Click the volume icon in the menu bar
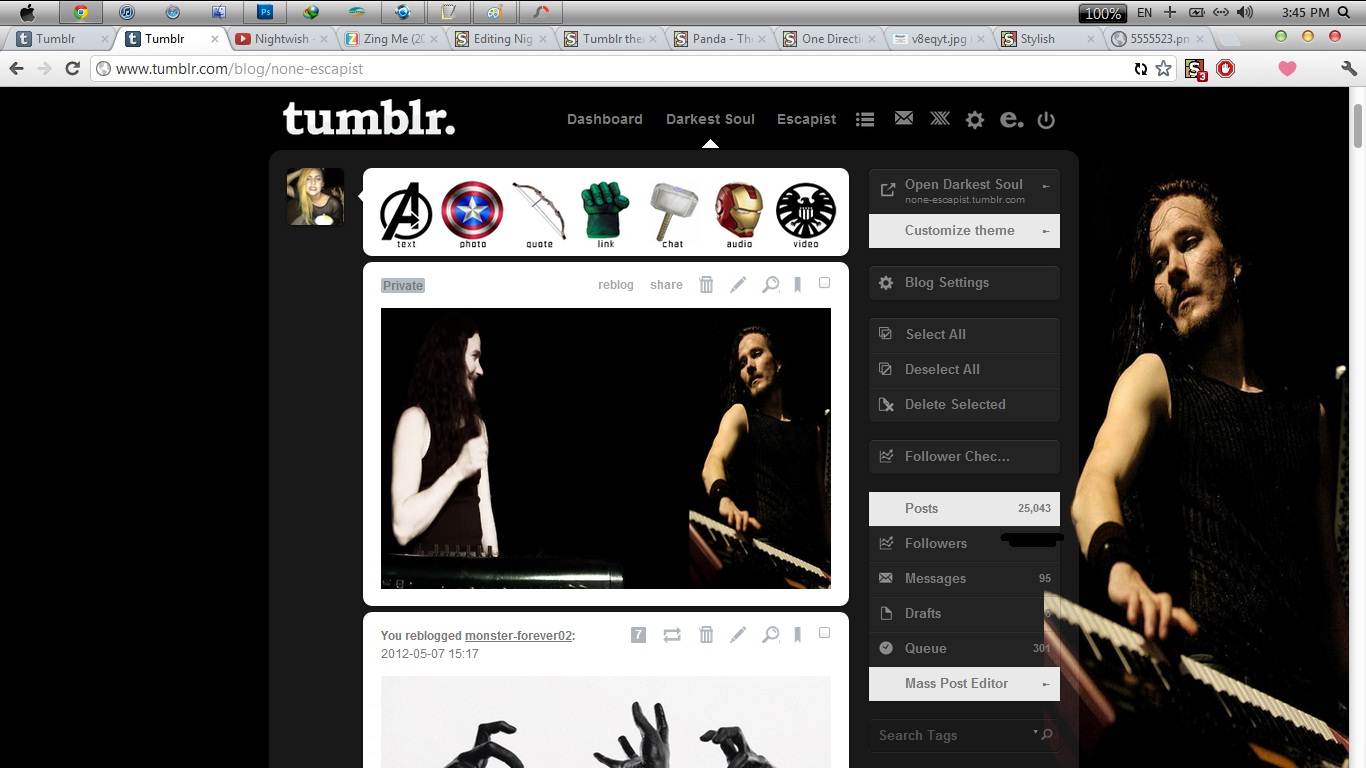 pos(1245,13)
